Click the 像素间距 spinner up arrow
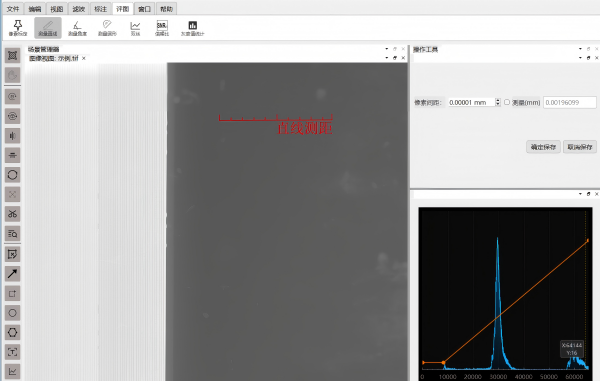The height and width of the screenshot is (381, 600). pyautogui.click(x=497, y=100)
